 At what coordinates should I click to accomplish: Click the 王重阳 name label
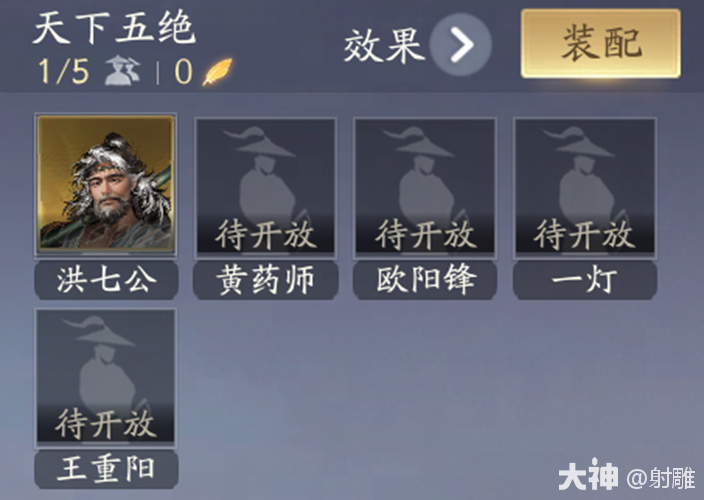[x=106, y=469]
